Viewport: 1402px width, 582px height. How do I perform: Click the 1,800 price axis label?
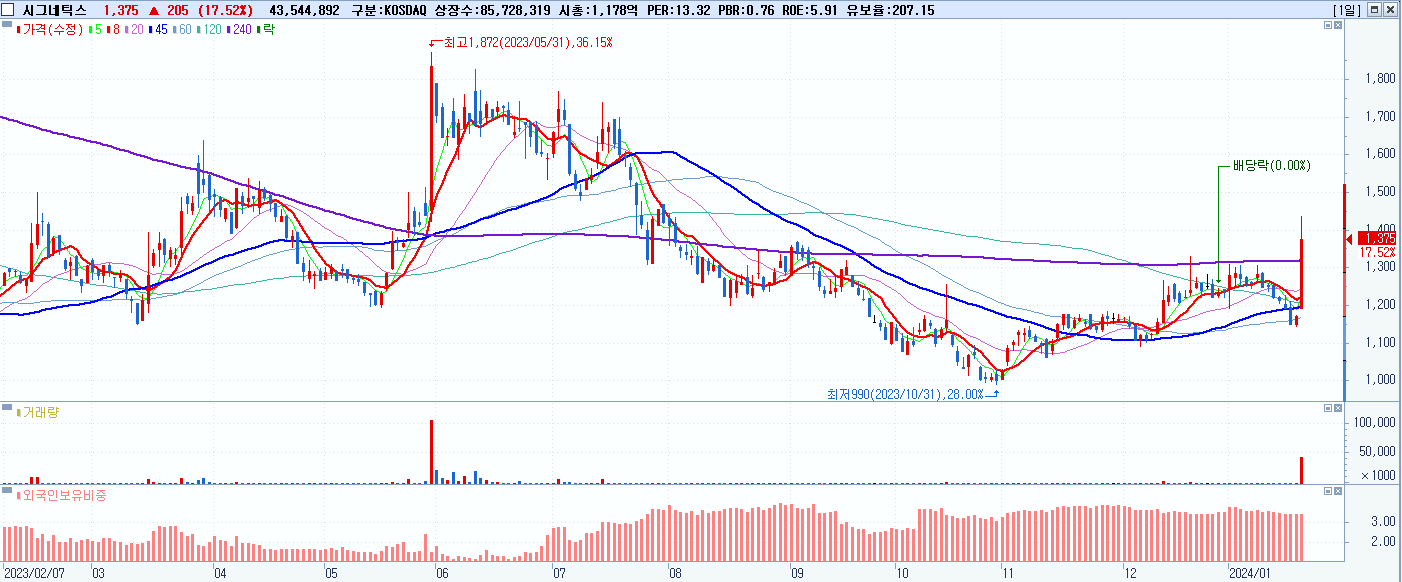point(1381,78)
